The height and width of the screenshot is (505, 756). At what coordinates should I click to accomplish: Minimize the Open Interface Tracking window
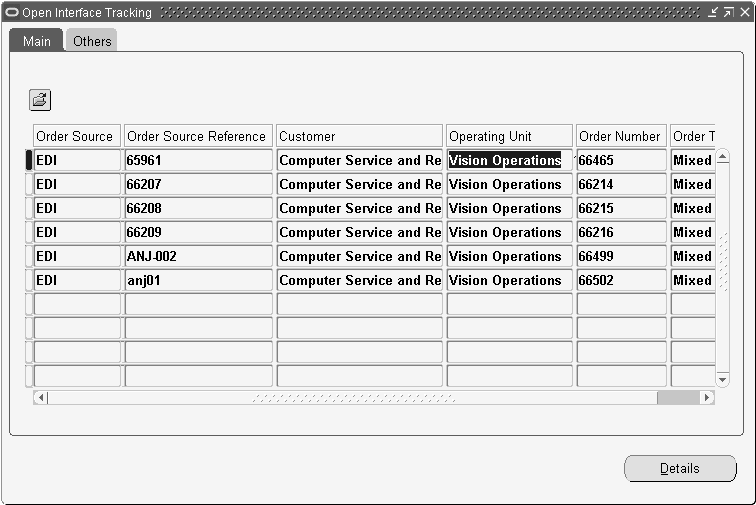(713, 12)
